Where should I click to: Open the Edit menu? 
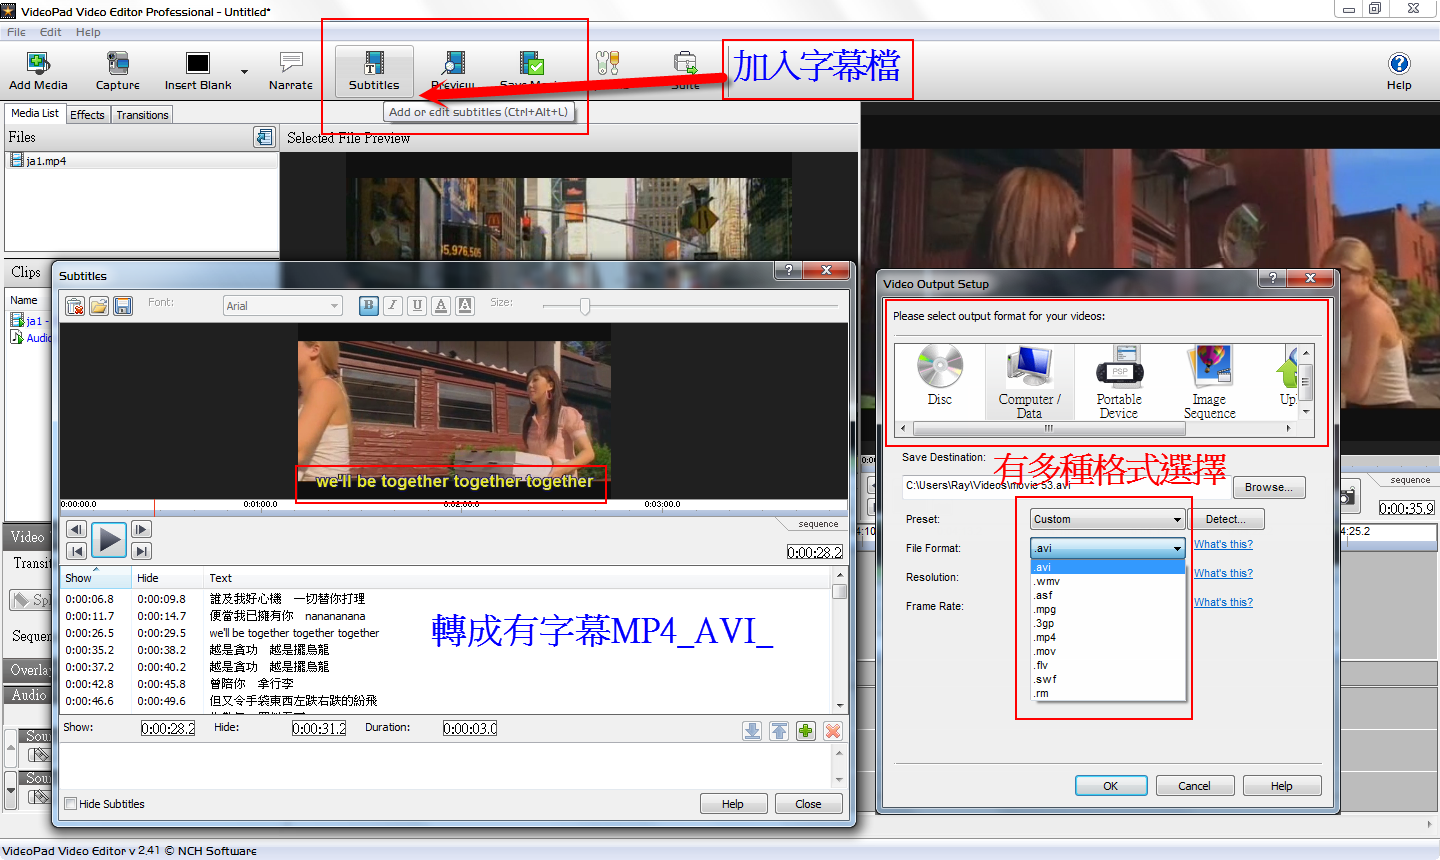[x=51, y=32]
